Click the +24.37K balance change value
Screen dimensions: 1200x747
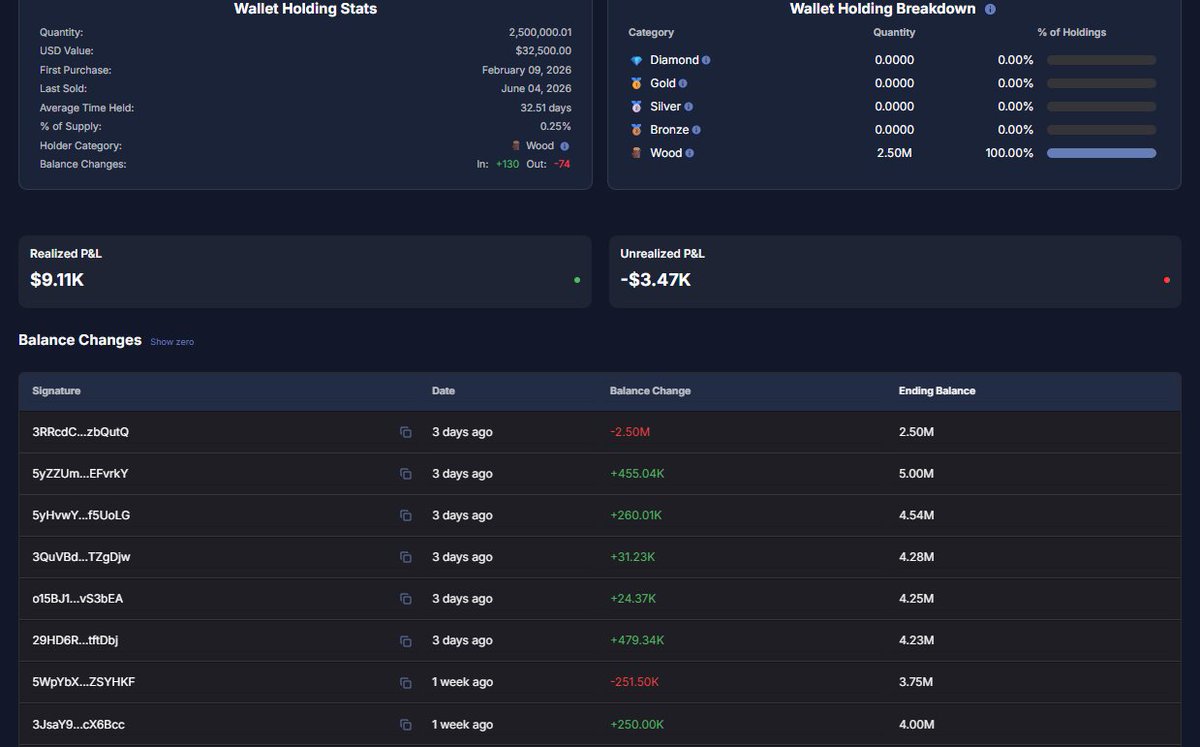633,599
